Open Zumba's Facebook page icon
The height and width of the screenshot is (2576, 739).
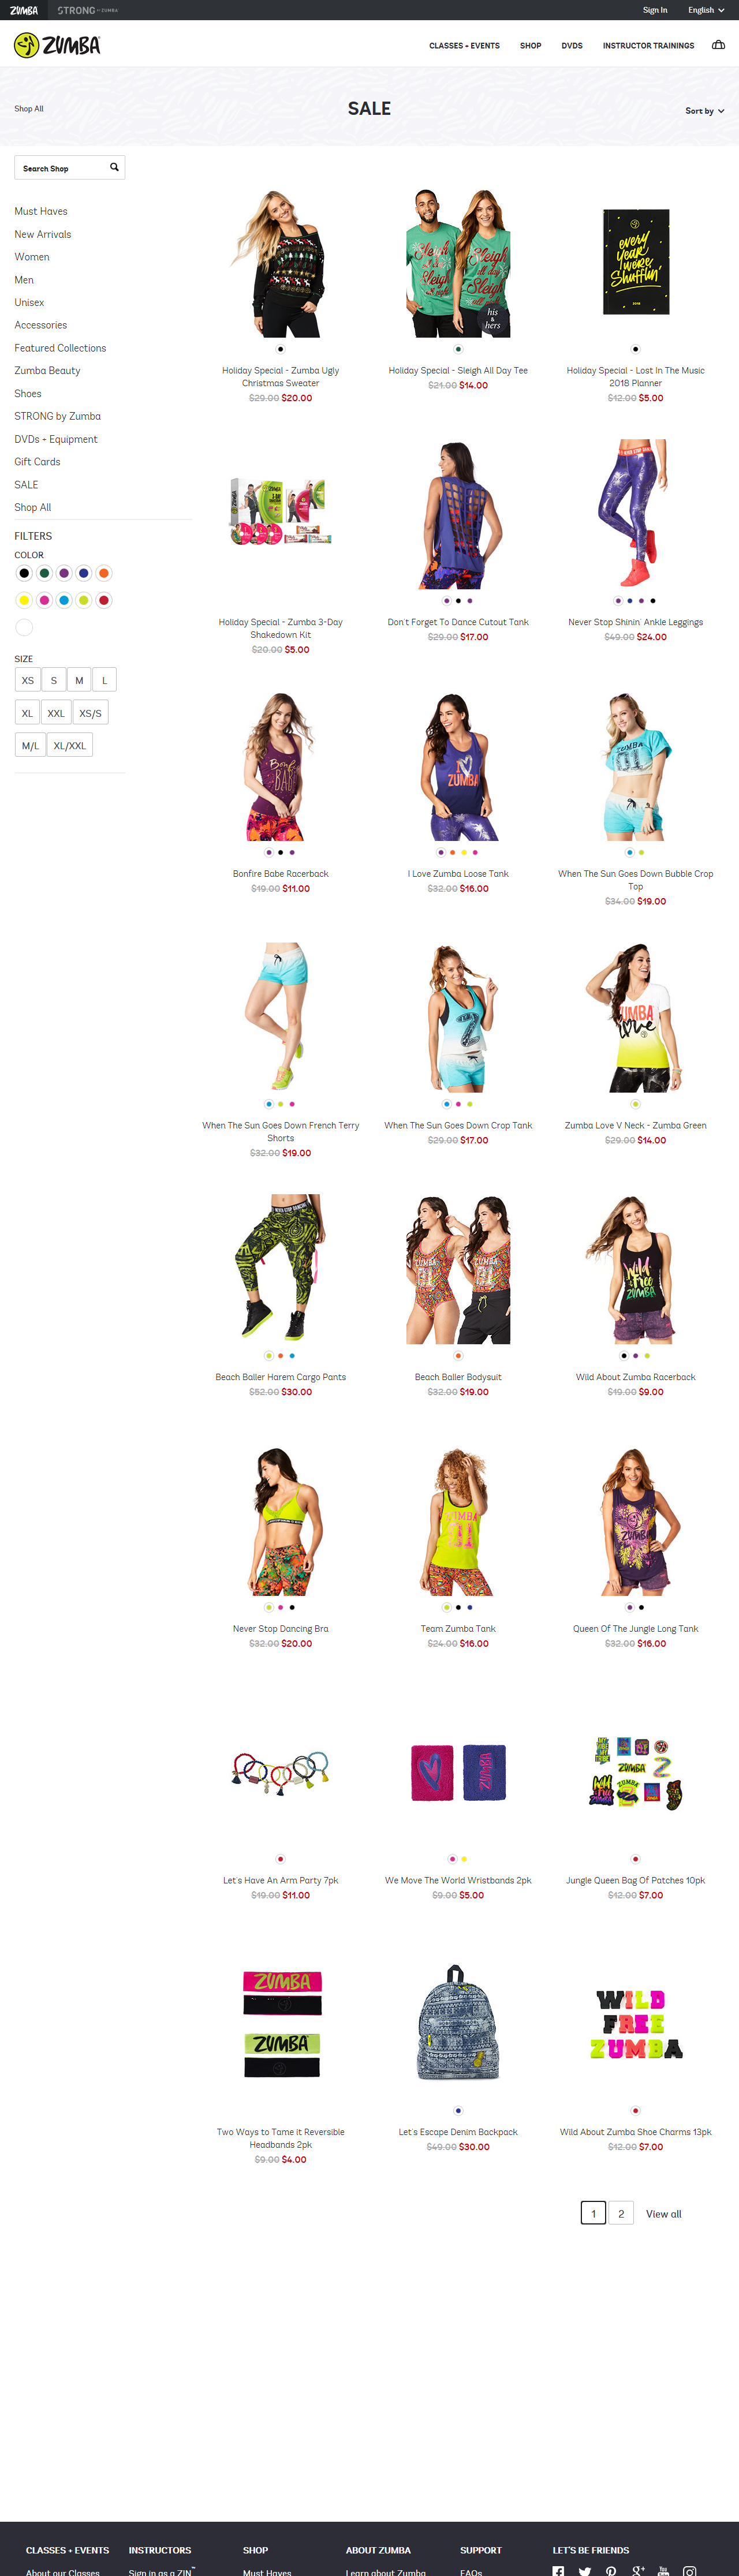point(558,2571)
